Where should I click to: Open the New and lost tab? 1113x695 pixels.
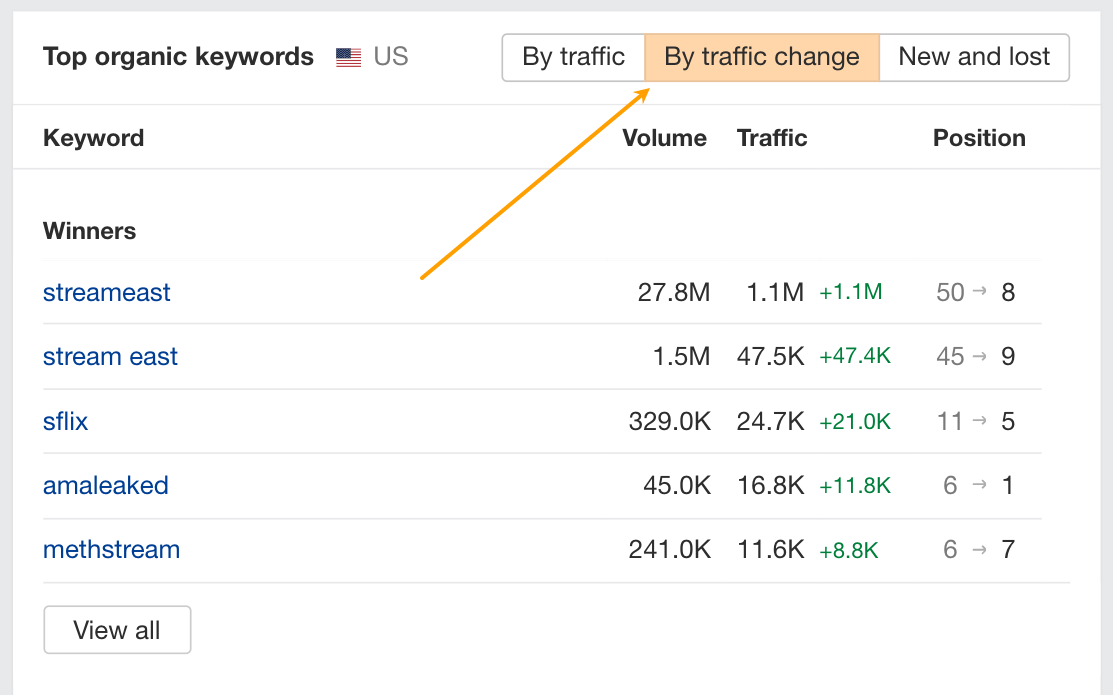(973, 57)
